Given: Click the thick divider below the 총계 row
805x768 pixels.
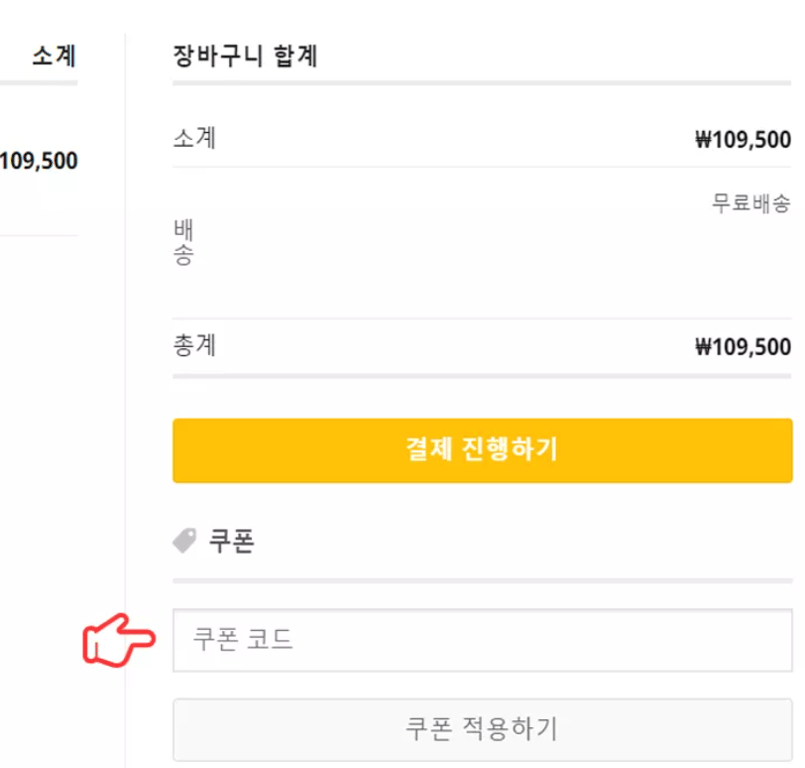Looking at the screenshot, I should (482, 376).
